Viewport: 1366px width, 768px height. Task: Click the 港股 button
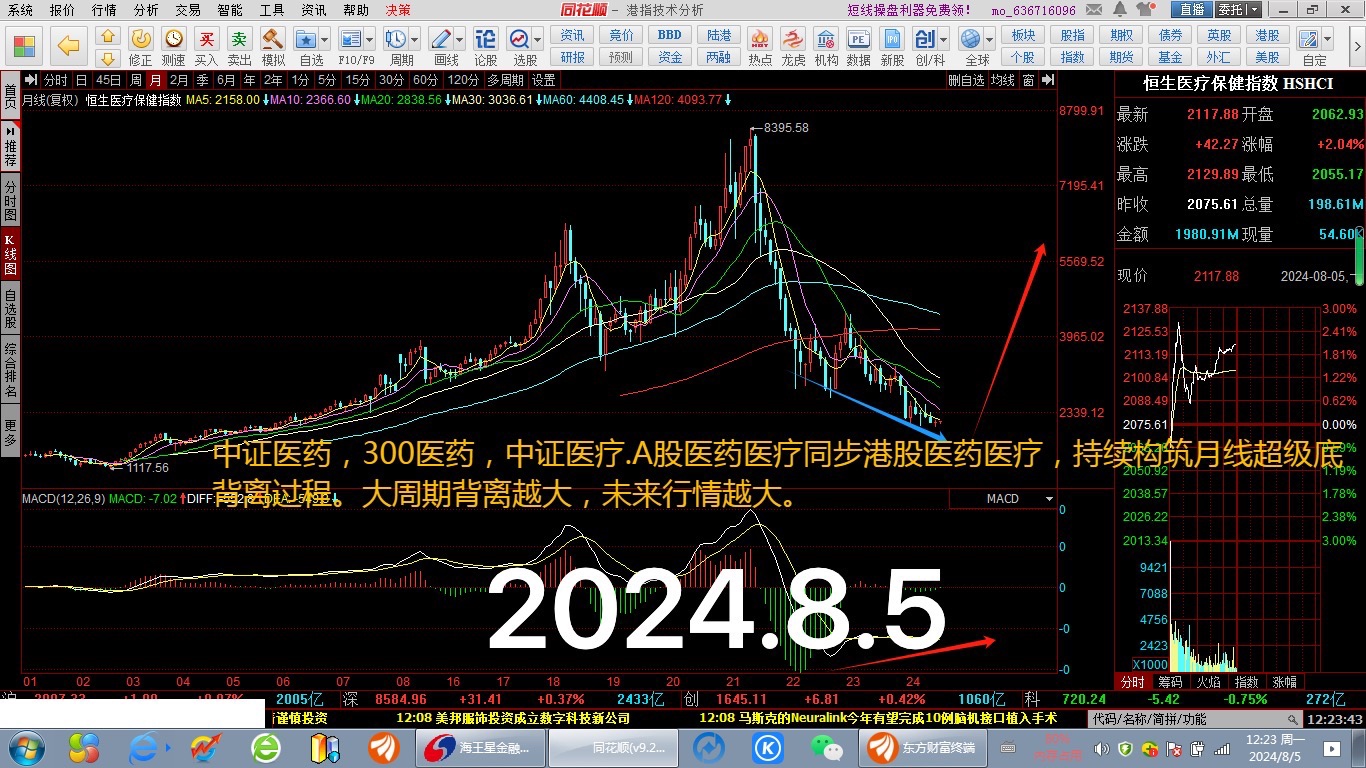click(1268, 35)
